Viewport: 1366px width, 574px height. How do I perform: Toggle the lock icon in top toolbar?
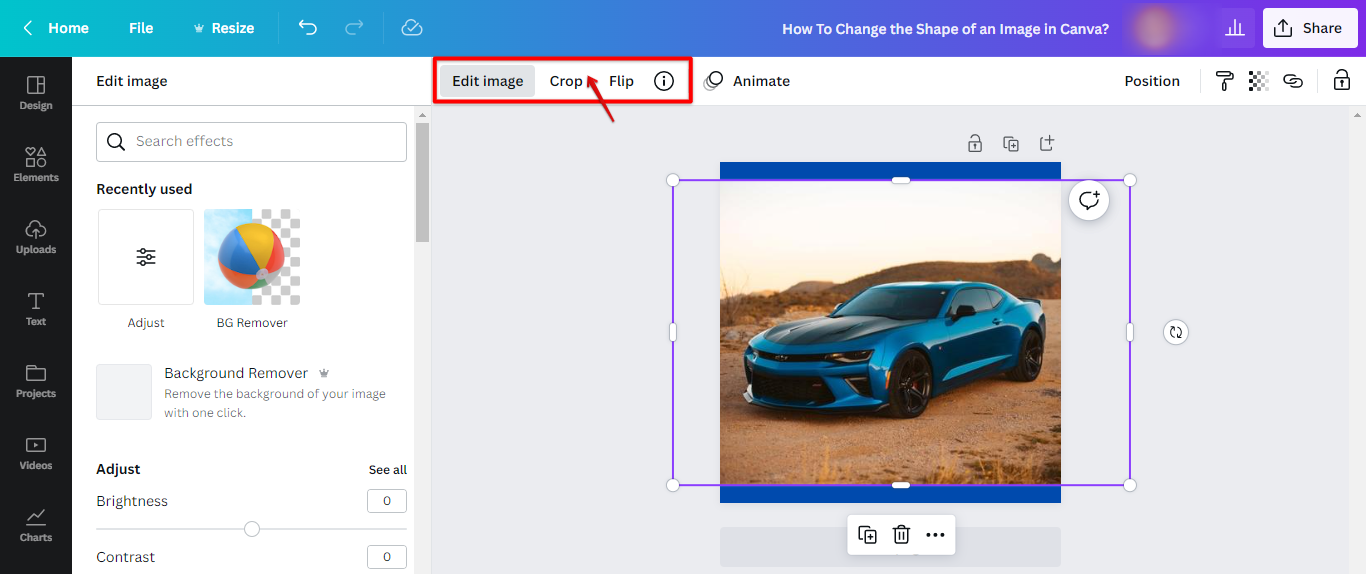click(x=1342, y=81)
